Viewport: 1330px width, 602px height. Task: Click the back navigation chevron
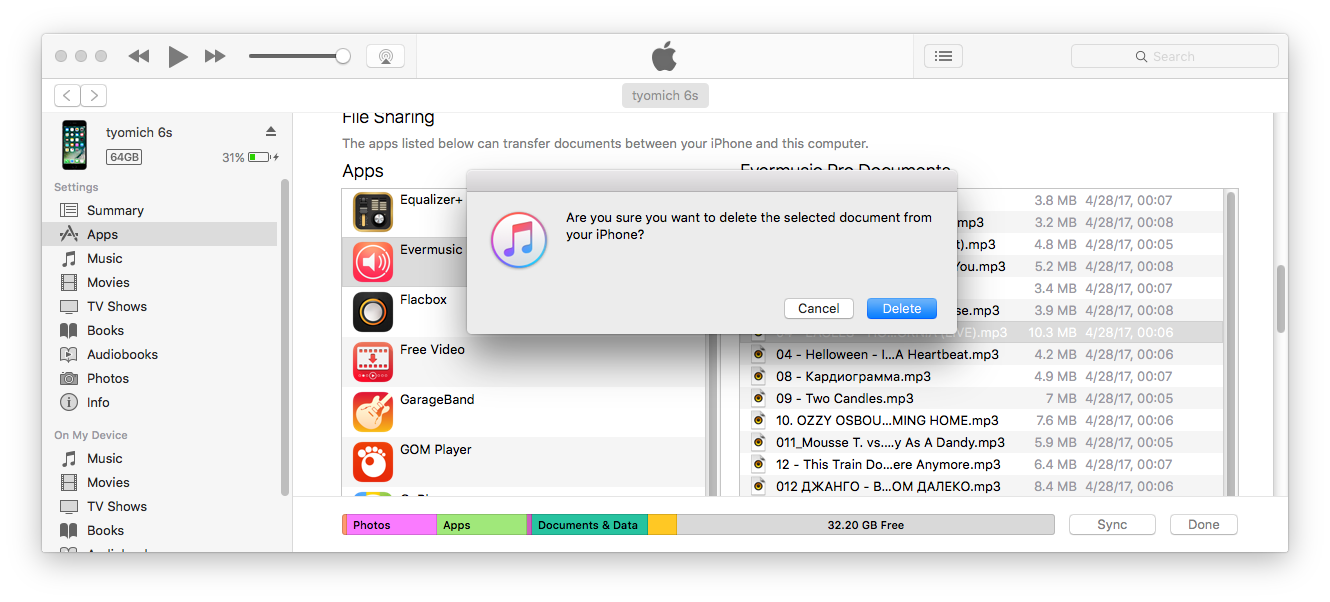66,95
